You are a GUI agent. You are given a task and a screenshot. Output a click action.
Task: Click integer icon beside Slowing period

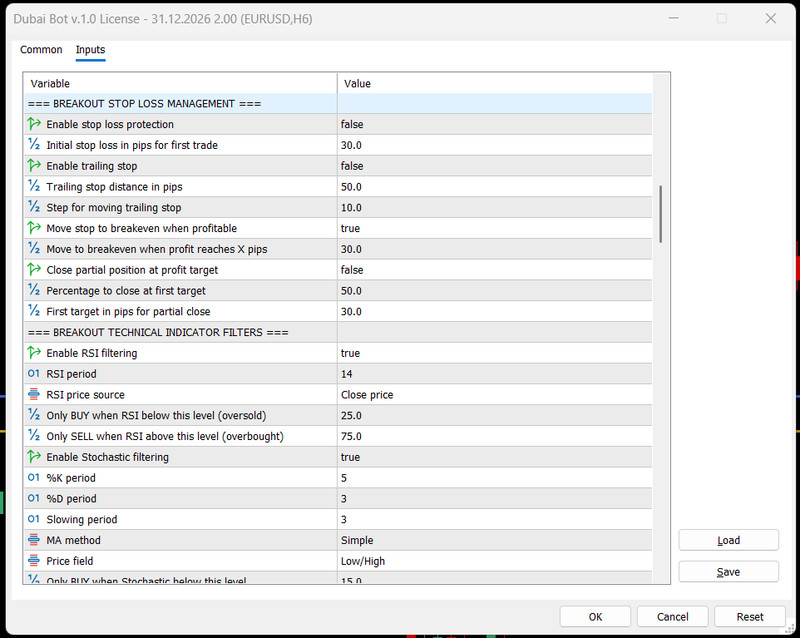click(x=34, y=519)
